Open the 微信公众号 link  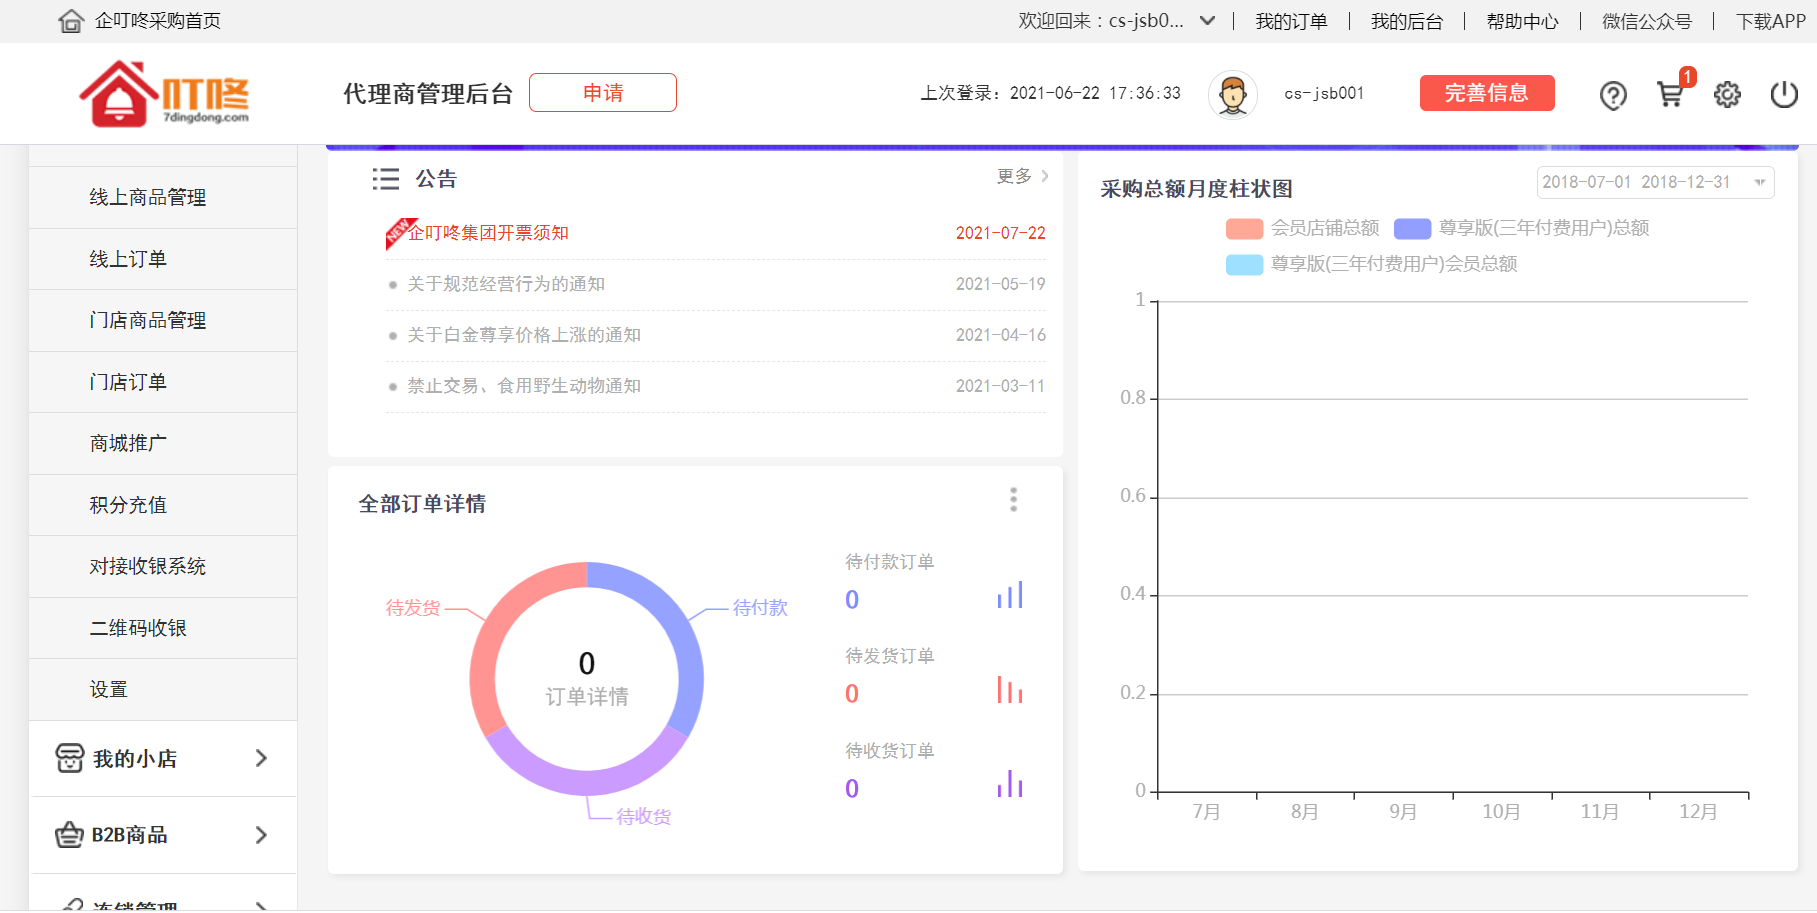coord(1647,21)
